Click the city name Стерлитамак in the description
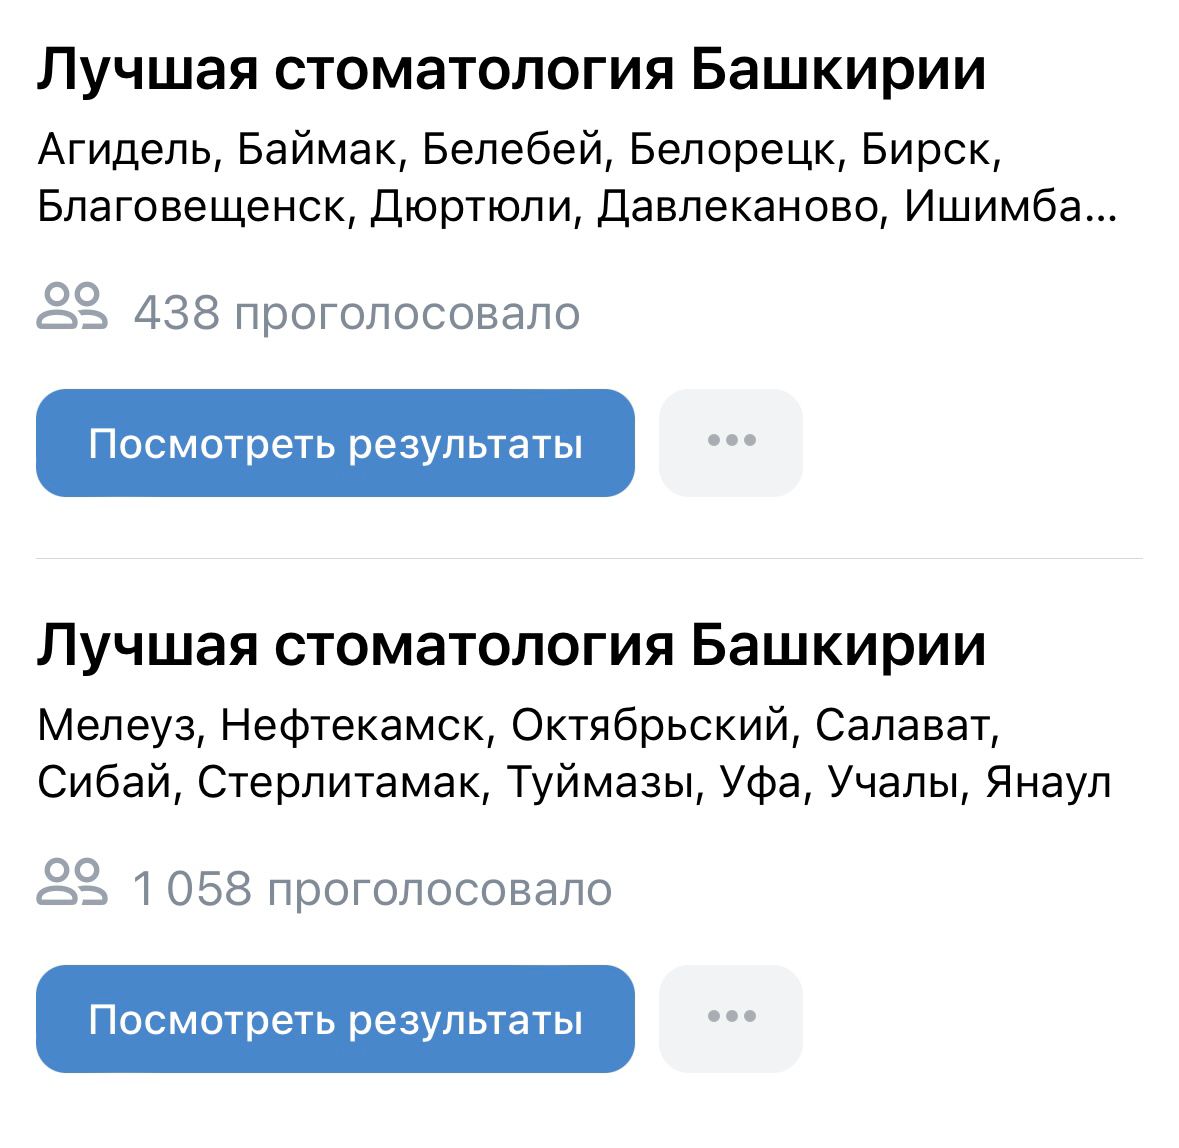Image resolution: width=1179 pixels, height=1148 pixels. click(338, 782)
